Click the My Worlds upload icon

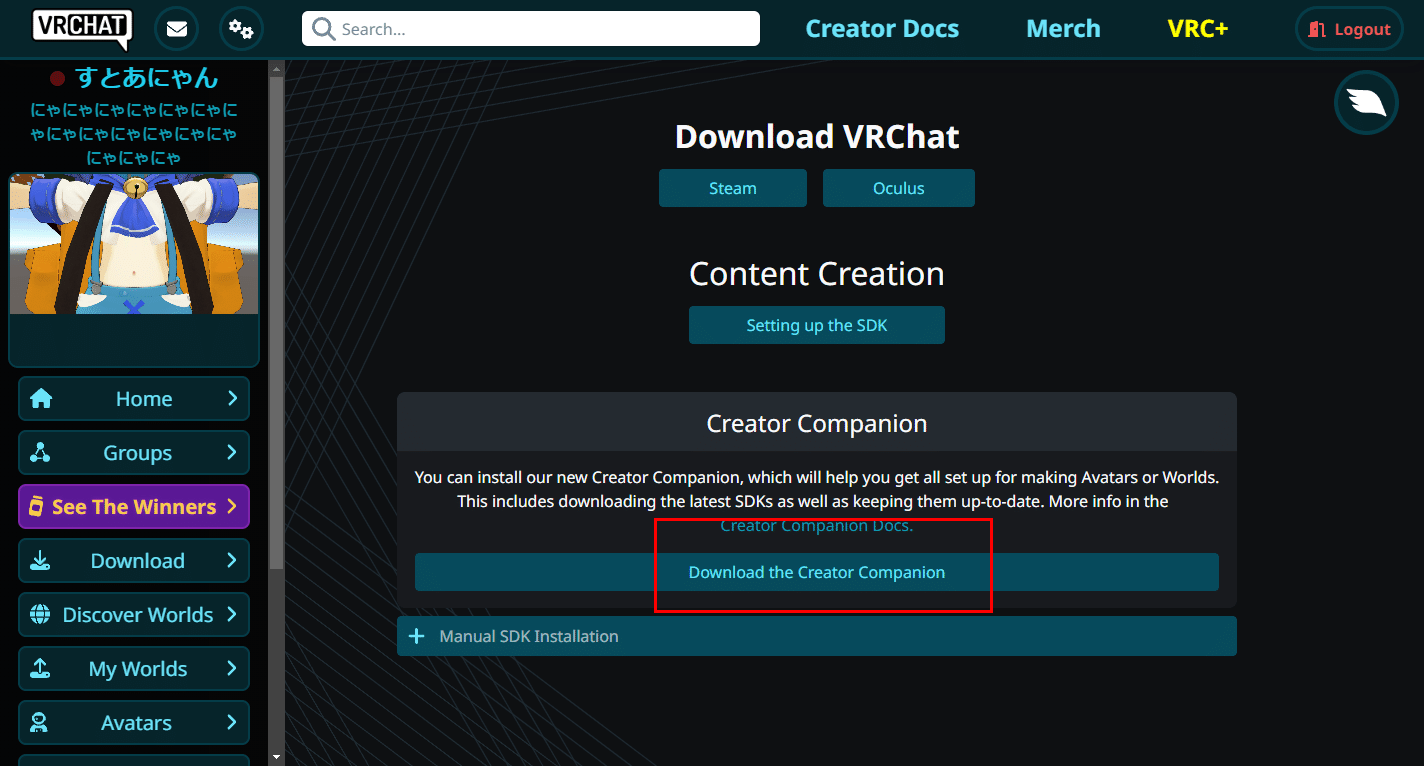41,668
